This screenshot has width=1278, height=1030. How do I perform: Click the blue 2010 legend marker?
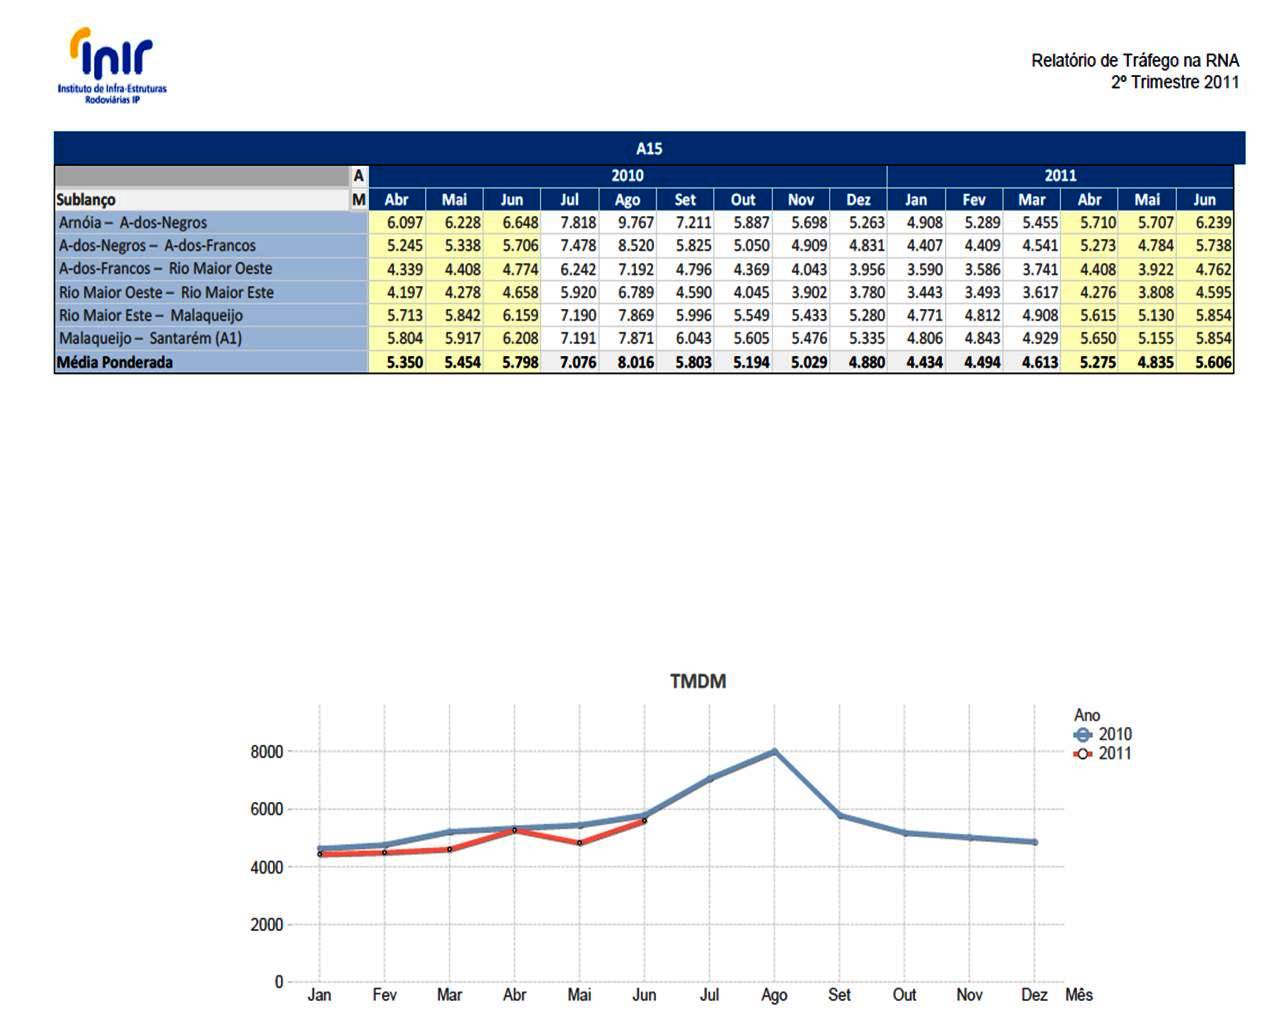coord(1082,734)
